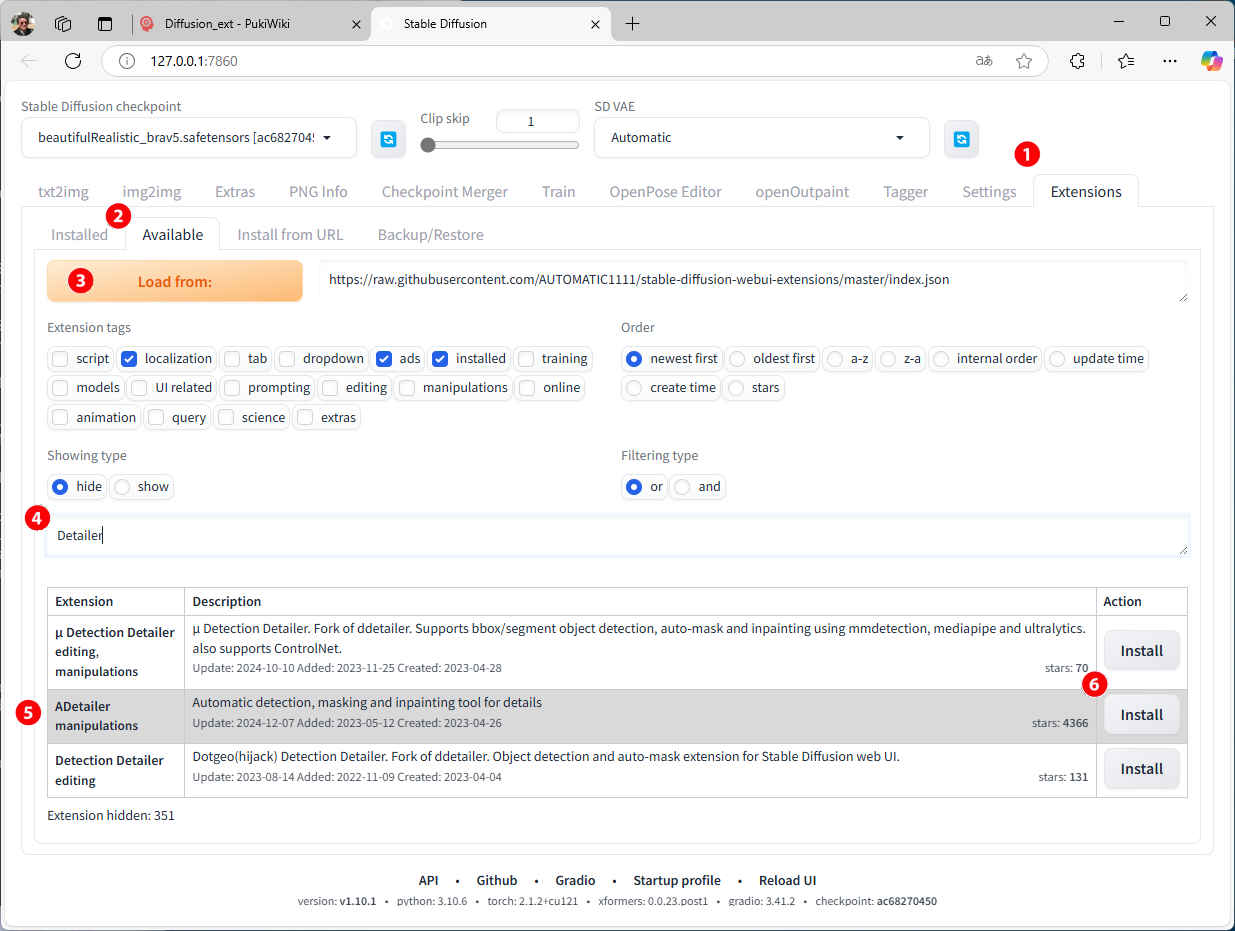The height and width of the screenshot is (931, 1235).
Task: Open the txt2img tab
Action: 63,192
